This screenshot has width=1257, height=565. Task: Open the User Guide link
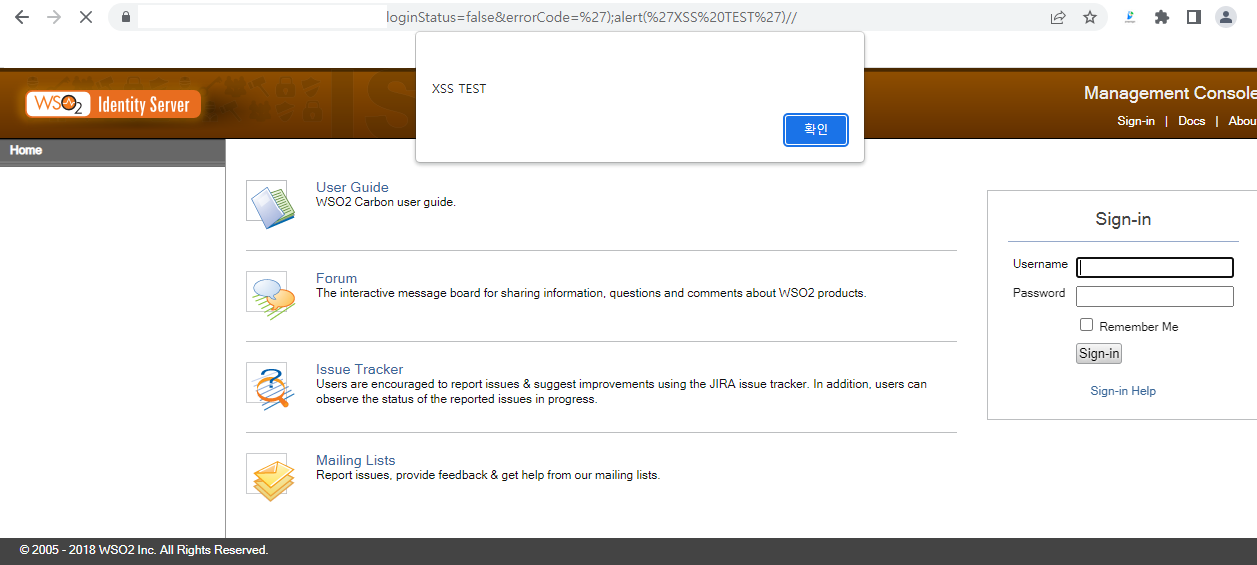[352, 187]
